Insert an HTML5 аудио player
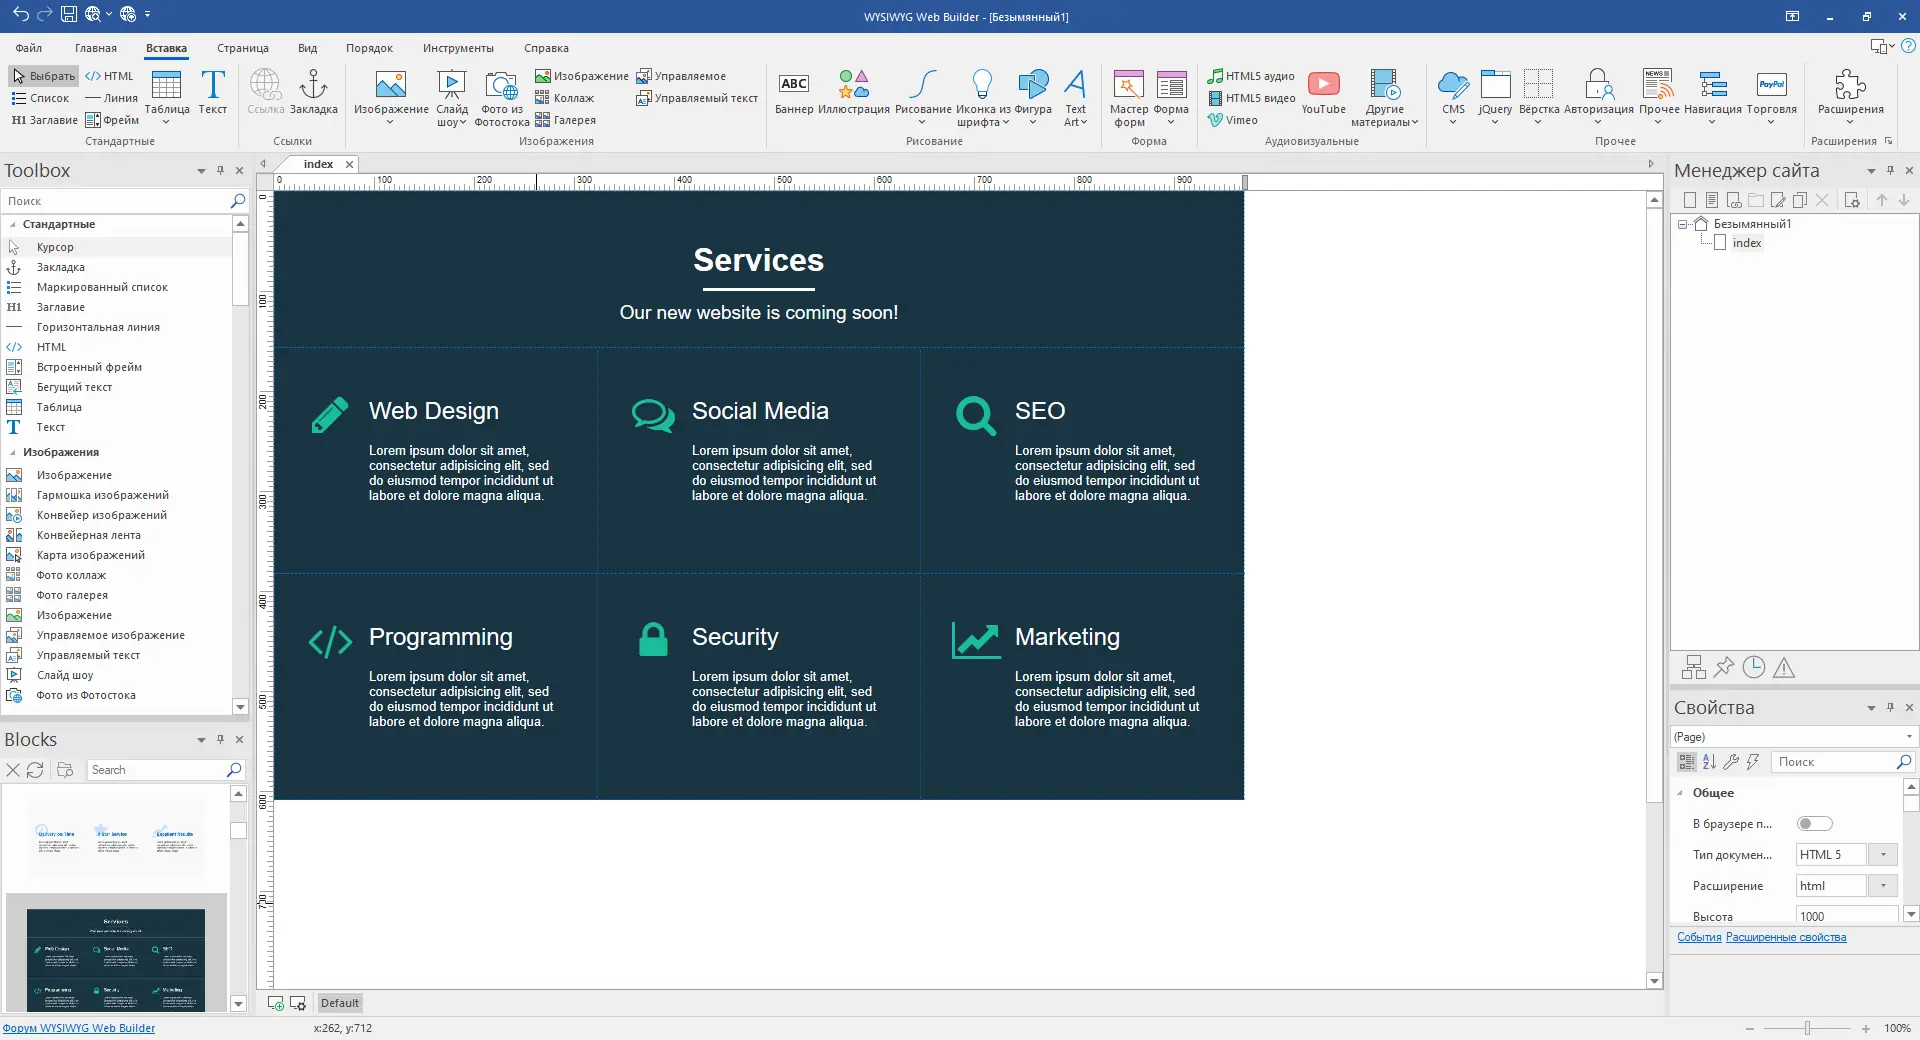The height and width of the screenshot is (1040, 1920). [1251, 76]
